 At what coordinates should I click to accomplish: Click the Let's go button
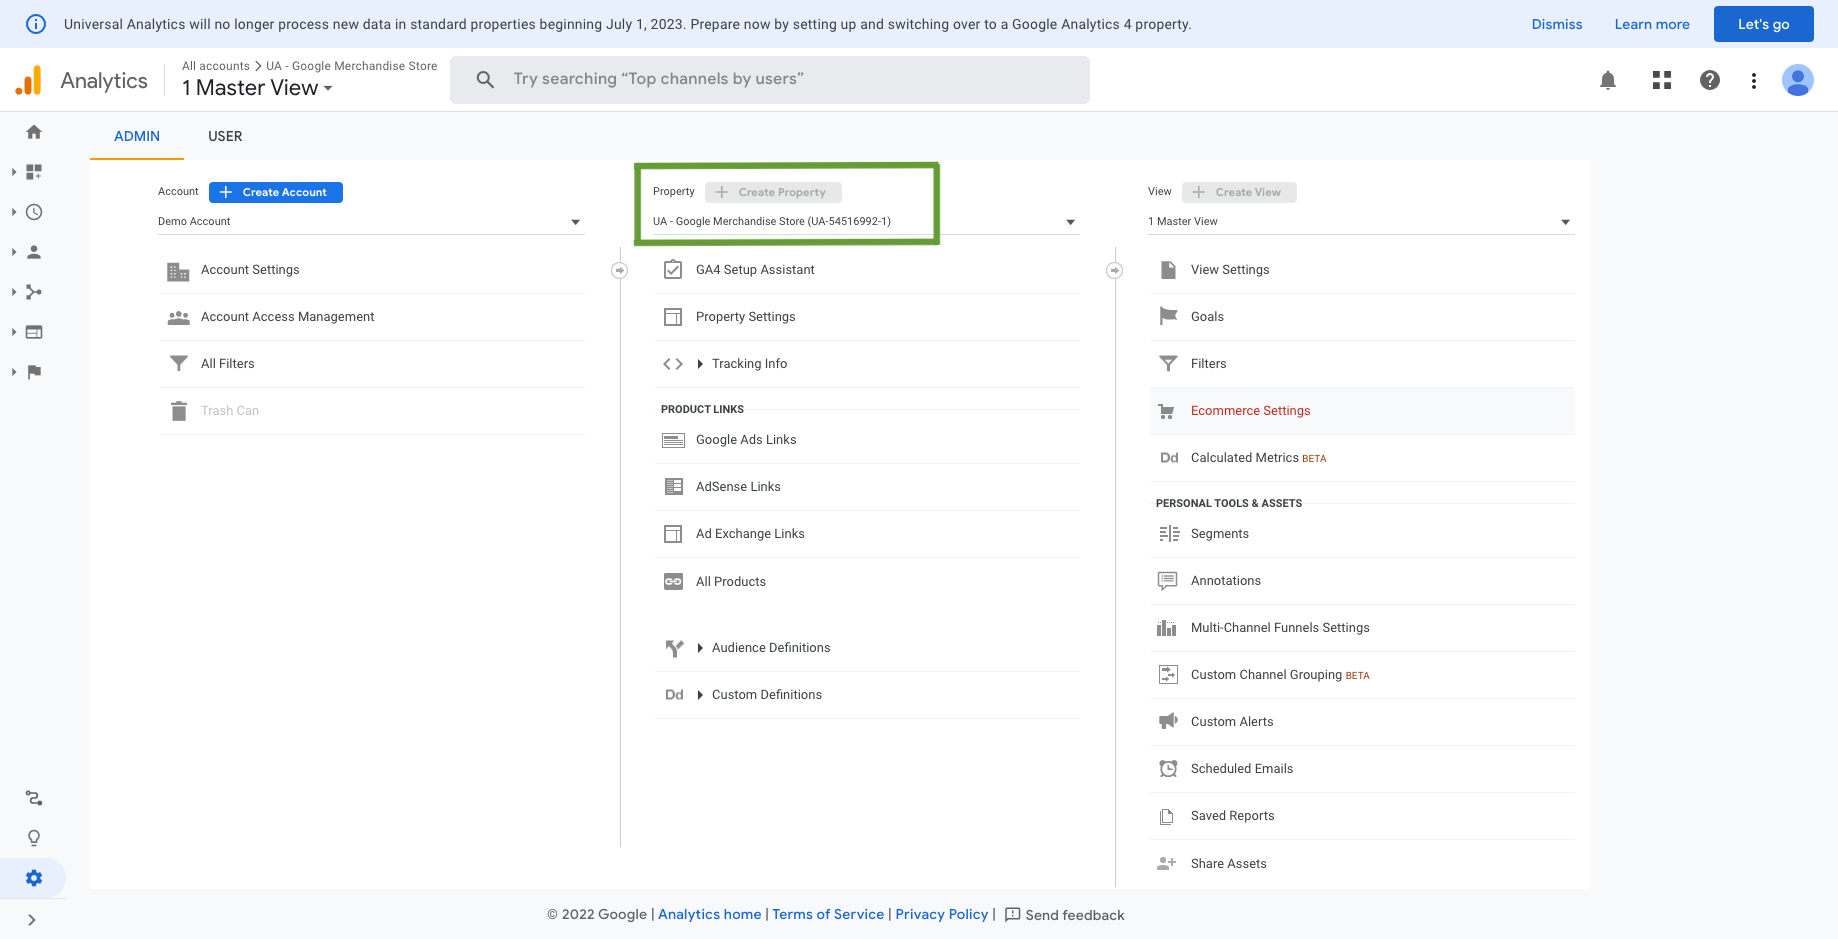(1763, 24)
